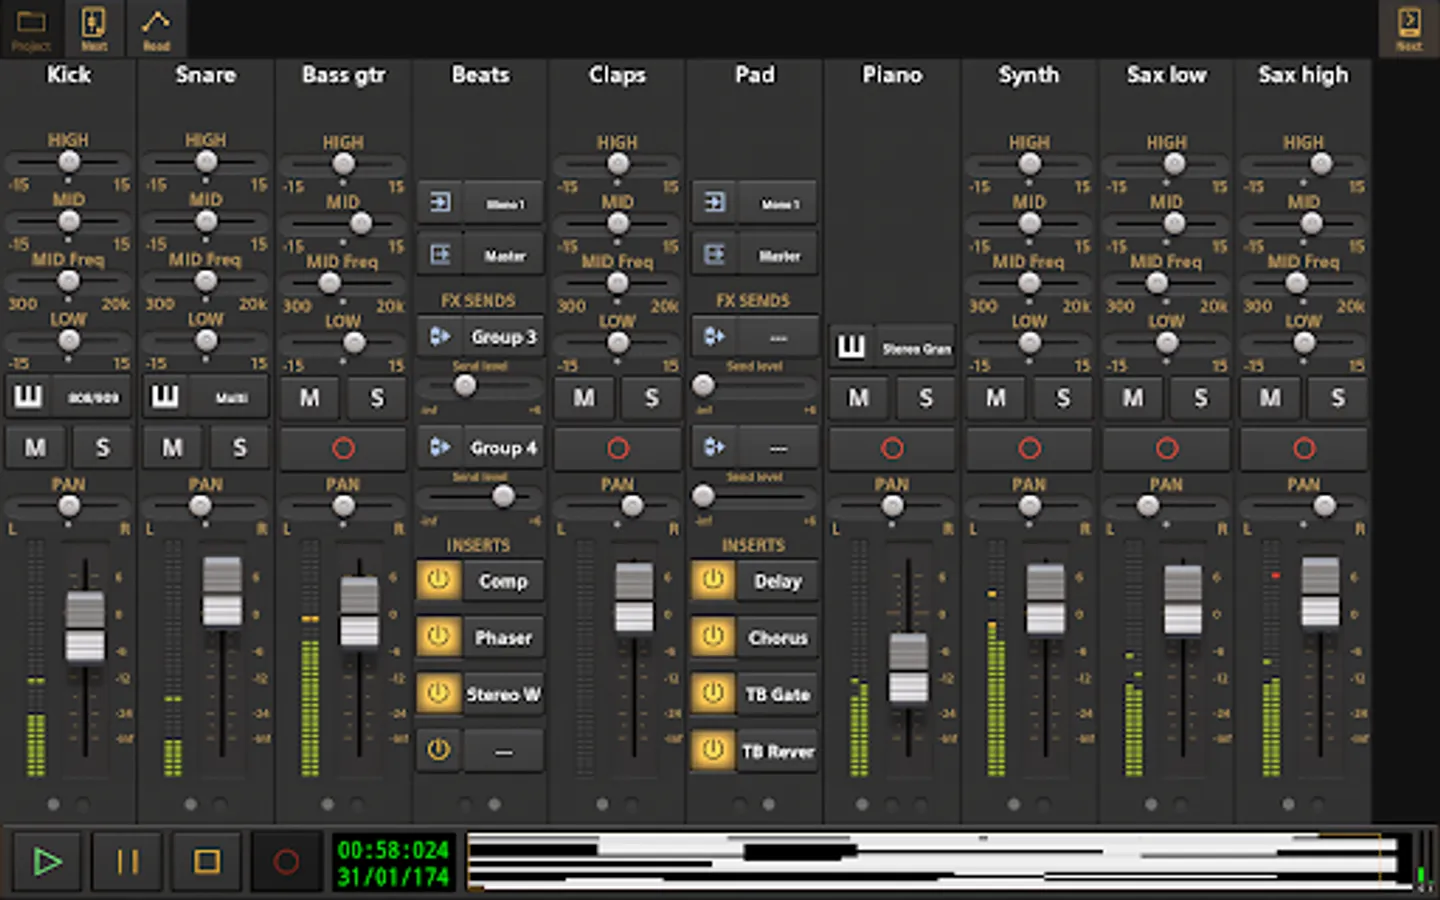Open the Snare track instrument keyboard icon
Screen dimensions: 1440x900
coord(165,397)
